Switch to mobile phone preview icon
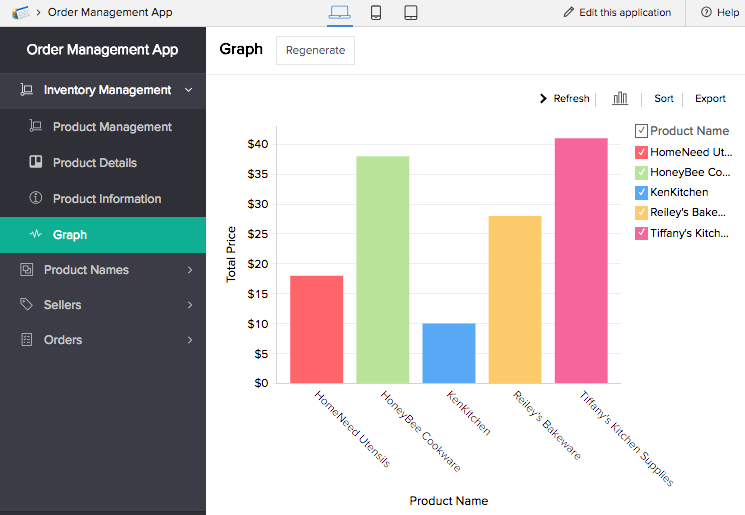 coord(376,12)
